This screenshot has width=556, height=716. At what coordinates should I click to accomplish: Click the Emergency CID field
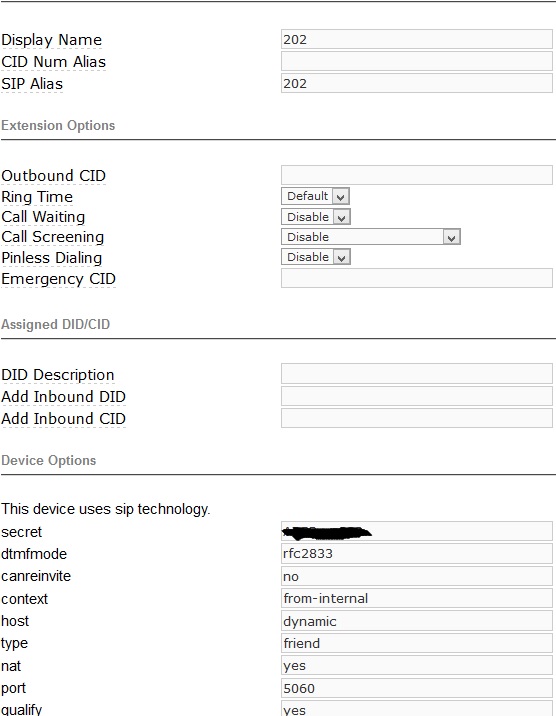click(x=417, y=278)
